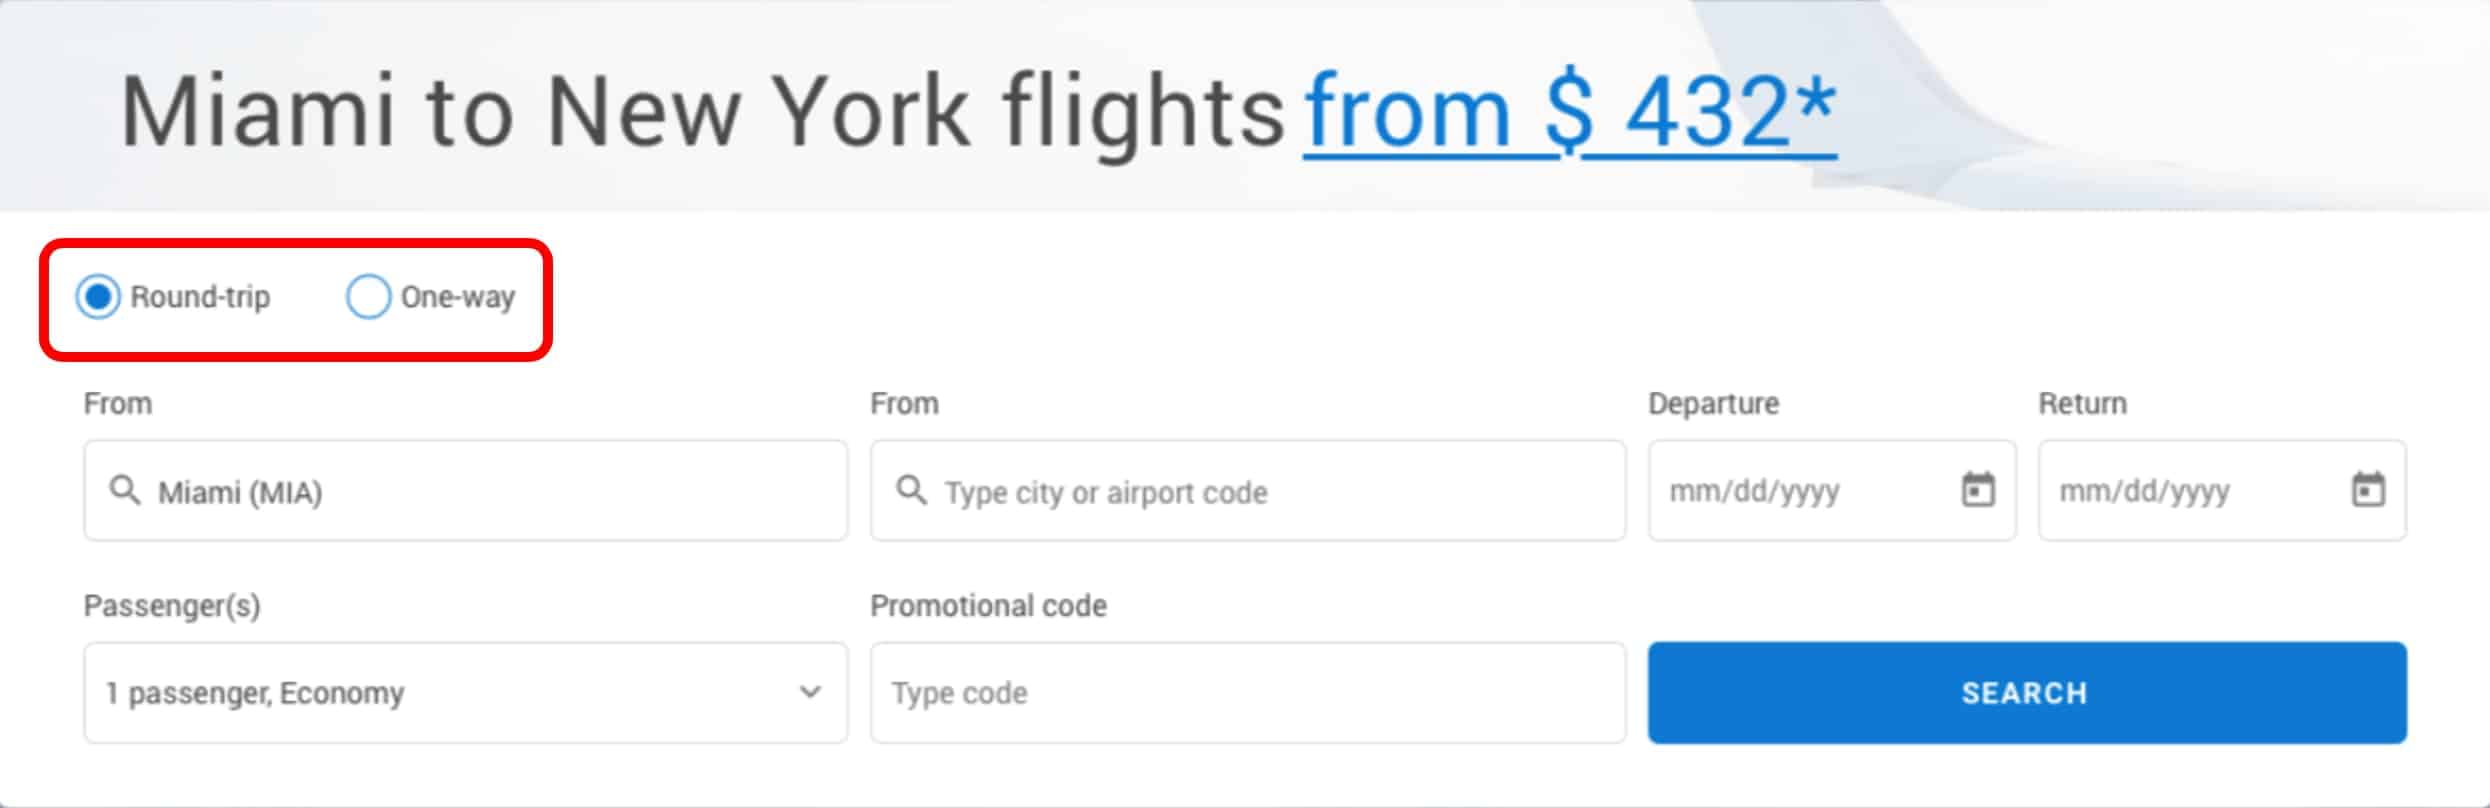Open the Departure calendar icon
Image resolution: width=2490 pixels, height=808 pixels.
click(x=1977, y=490)
